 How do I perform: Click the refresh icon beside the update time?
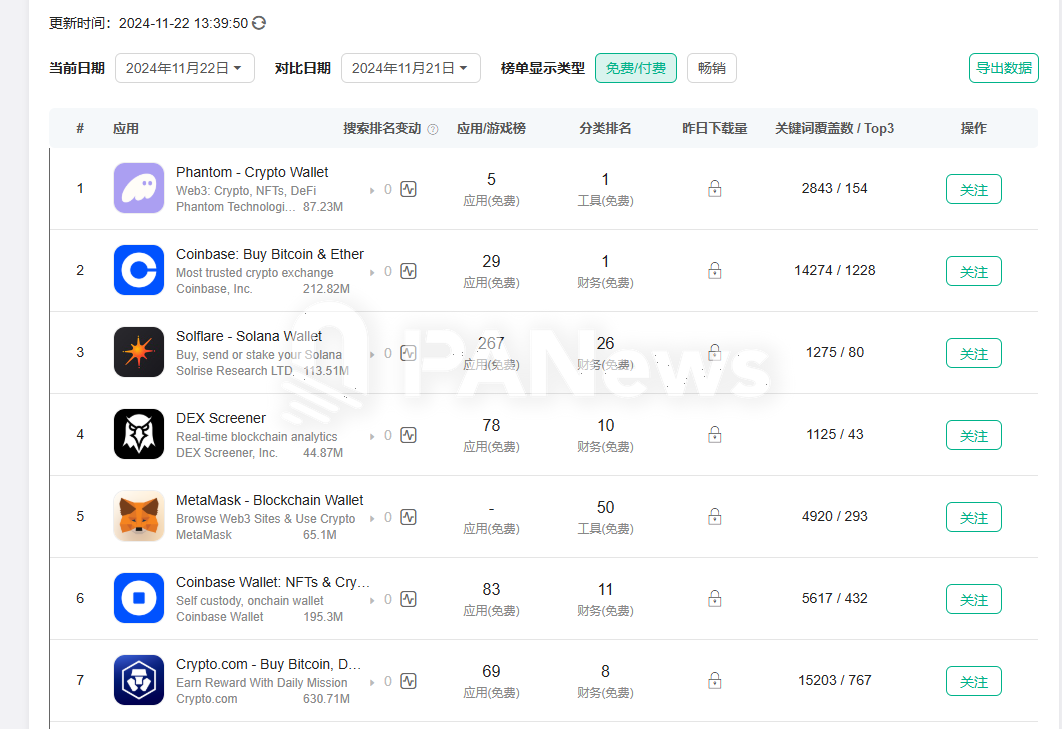[258, 22]
